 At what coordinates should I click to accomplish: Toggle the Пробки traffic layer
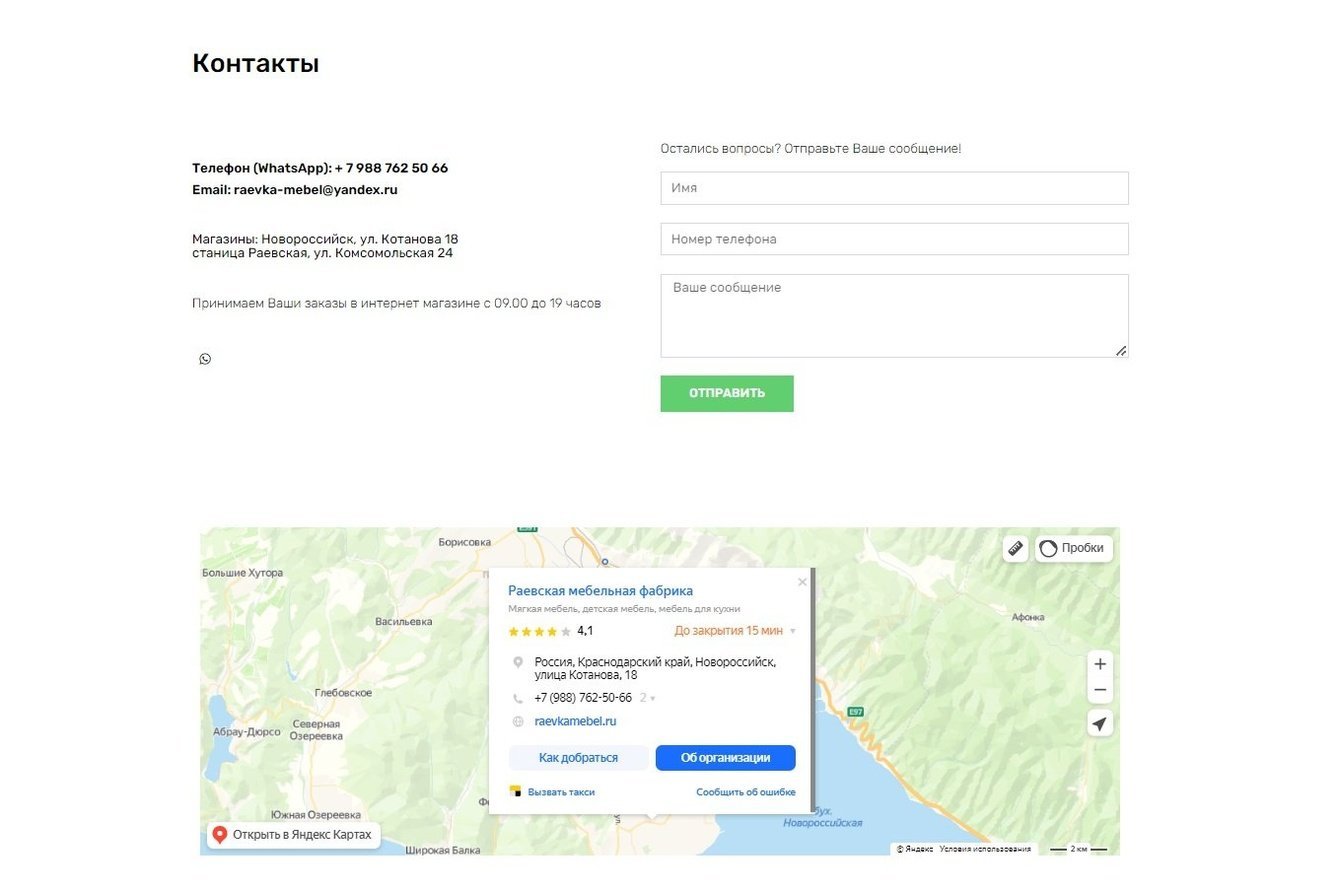pos(1074,548)
